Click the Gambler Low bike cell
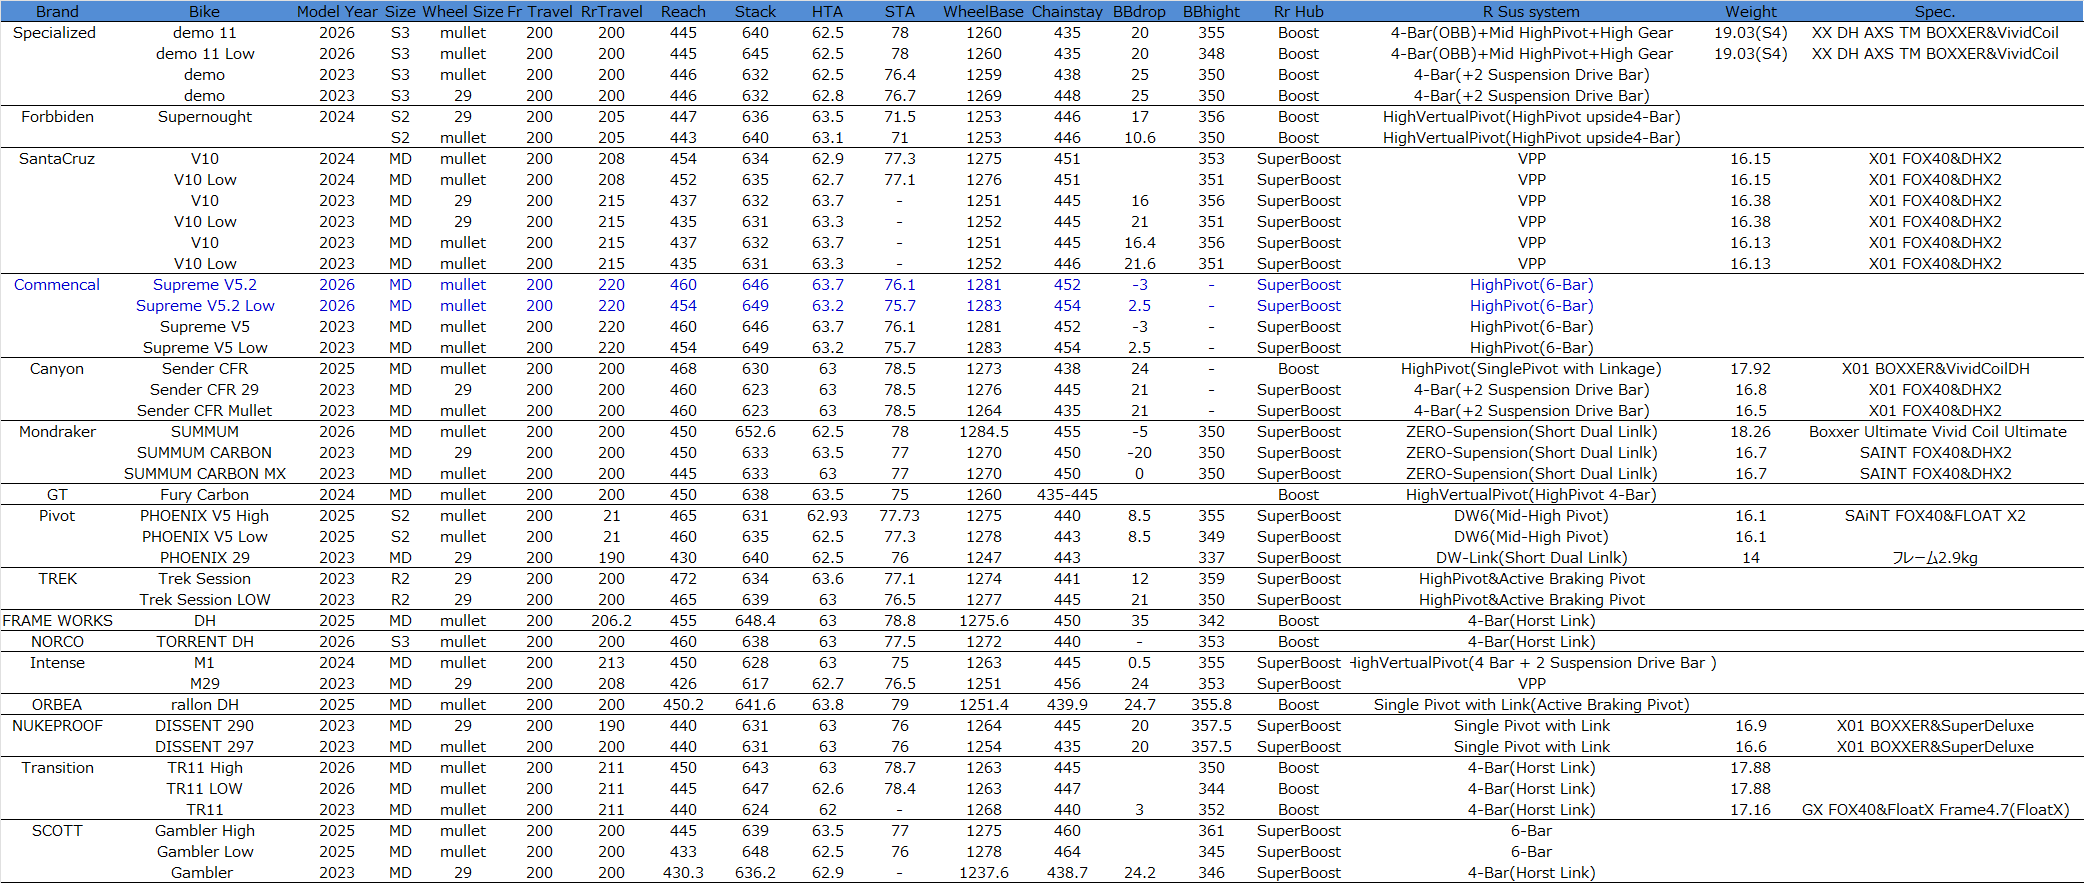Image resolution: width=2084 pixels, height=883 pixels. [204, 852]
